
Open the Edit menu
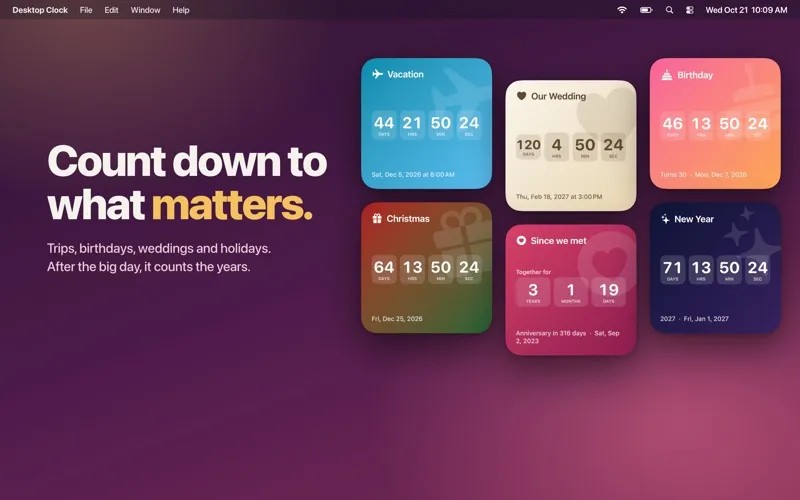111,10
